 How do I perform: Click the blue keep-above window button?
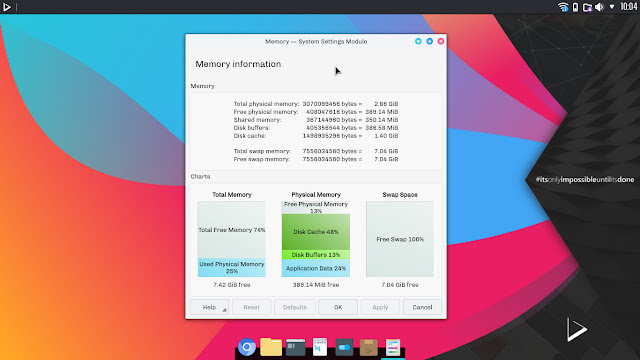429,41
